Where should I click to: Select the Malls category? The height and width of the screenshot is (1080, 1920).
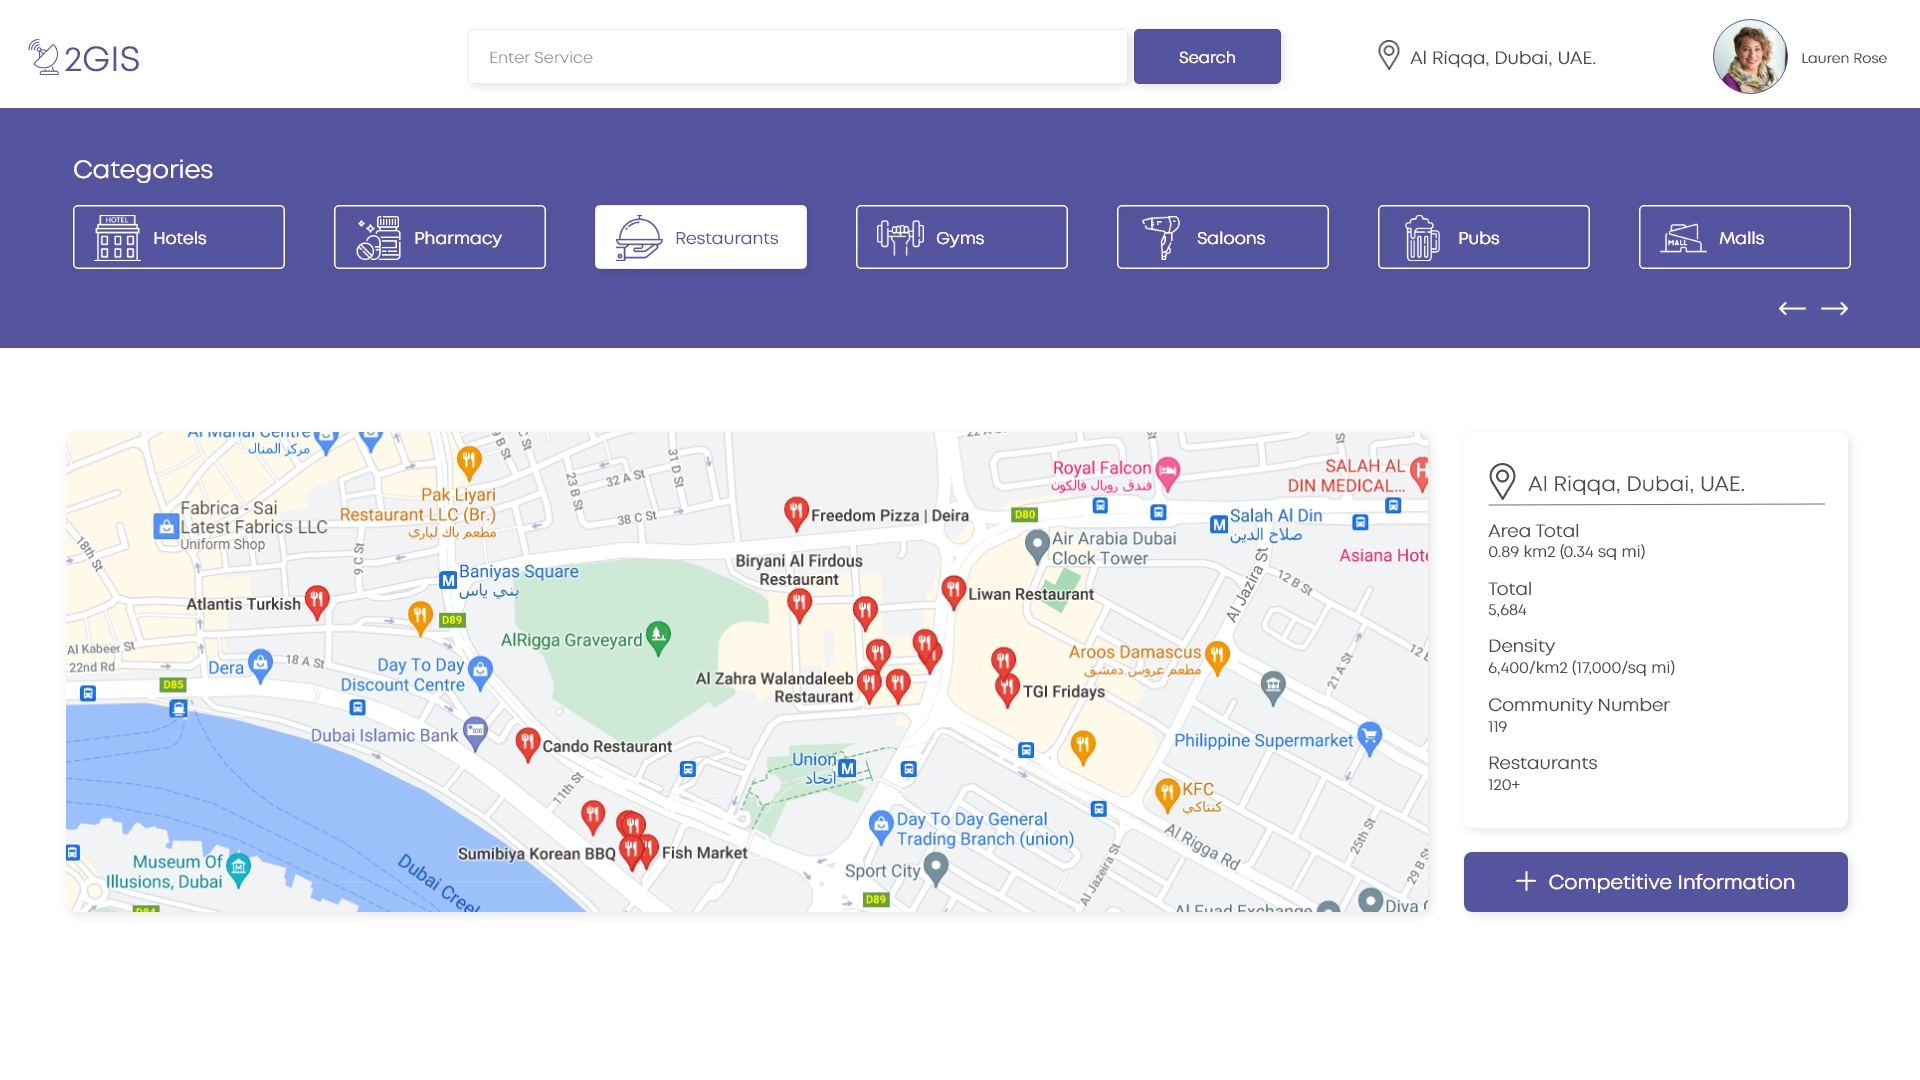pos(1745,237)
